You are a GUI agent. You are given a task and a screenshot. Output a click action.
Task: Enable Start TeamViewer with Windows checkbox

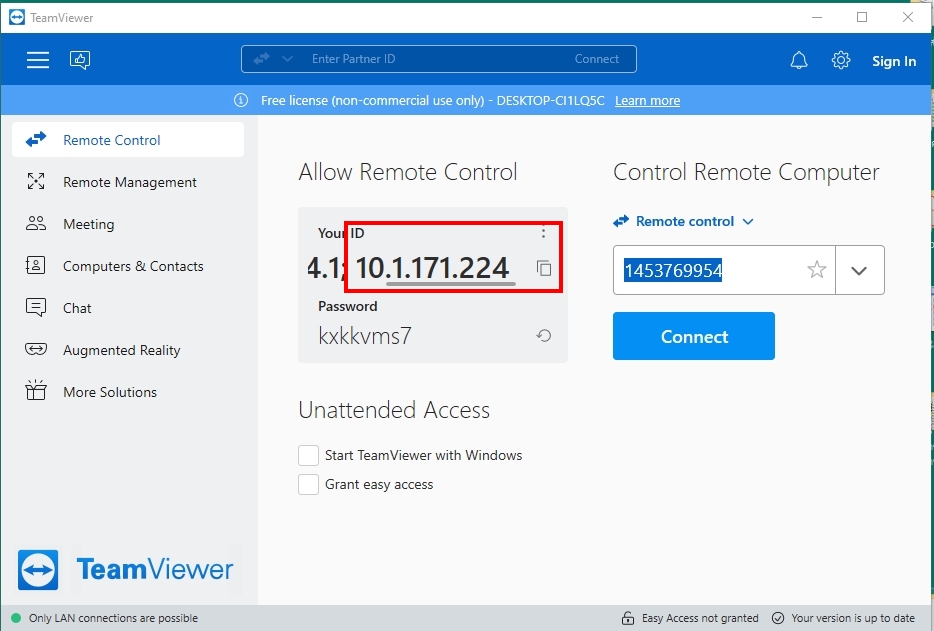point(309,455)
